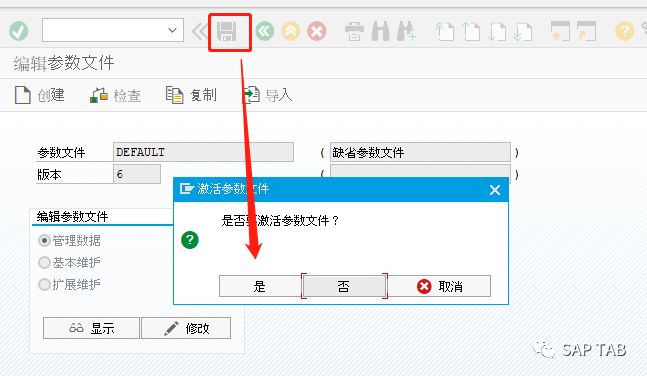The height and width of the screenshot is (376, 647).
Task: Confirm activation with 是 button
Action: click(x=260, y=286)
